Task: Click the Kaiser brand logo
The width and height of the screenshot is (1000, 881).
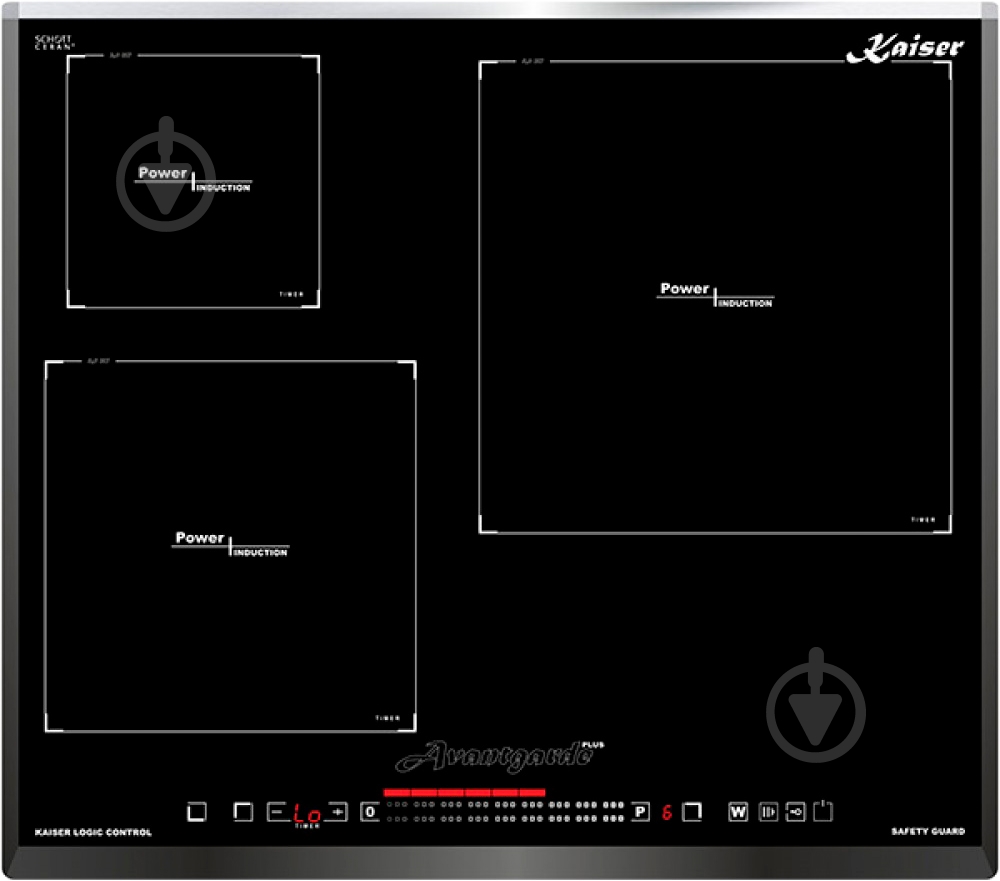Action: click(905, 48)
